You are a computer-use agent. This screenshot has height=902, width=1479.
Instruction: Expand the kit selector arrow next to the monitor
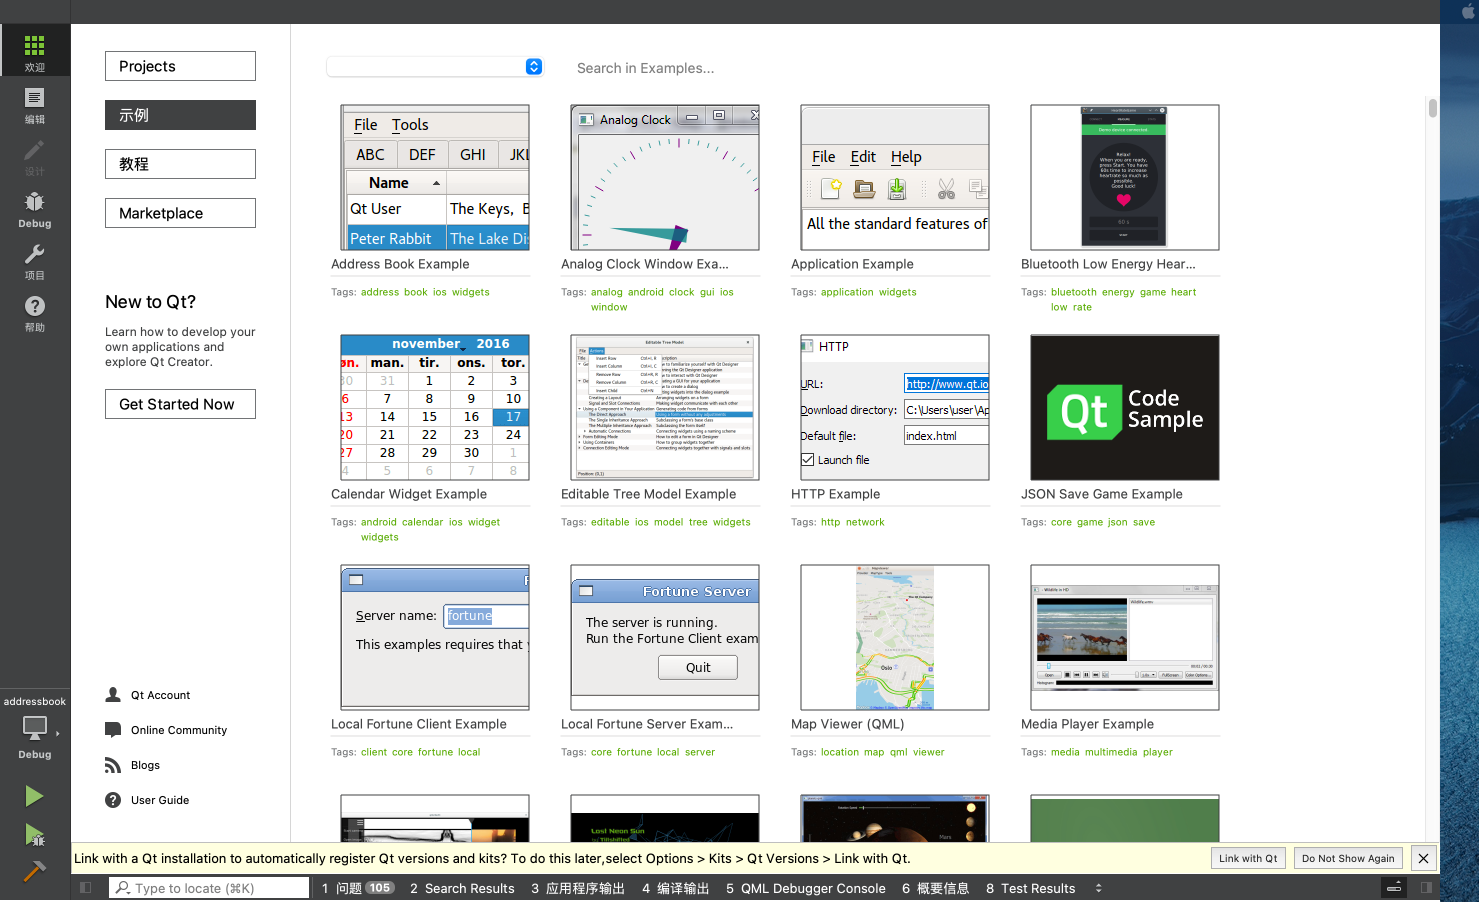point(58,733)
